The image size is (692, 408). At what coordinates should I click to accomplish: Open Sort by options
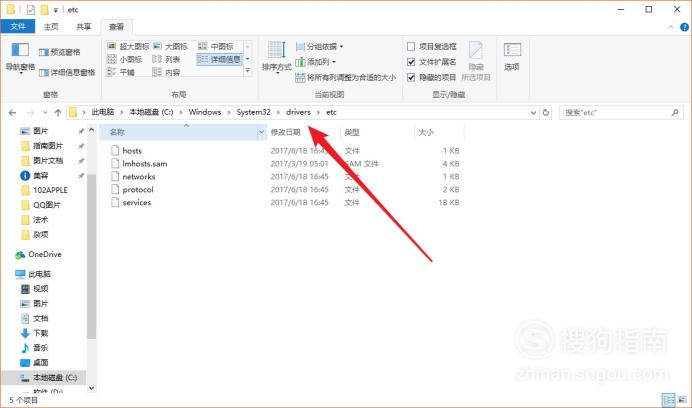(277, 57)
